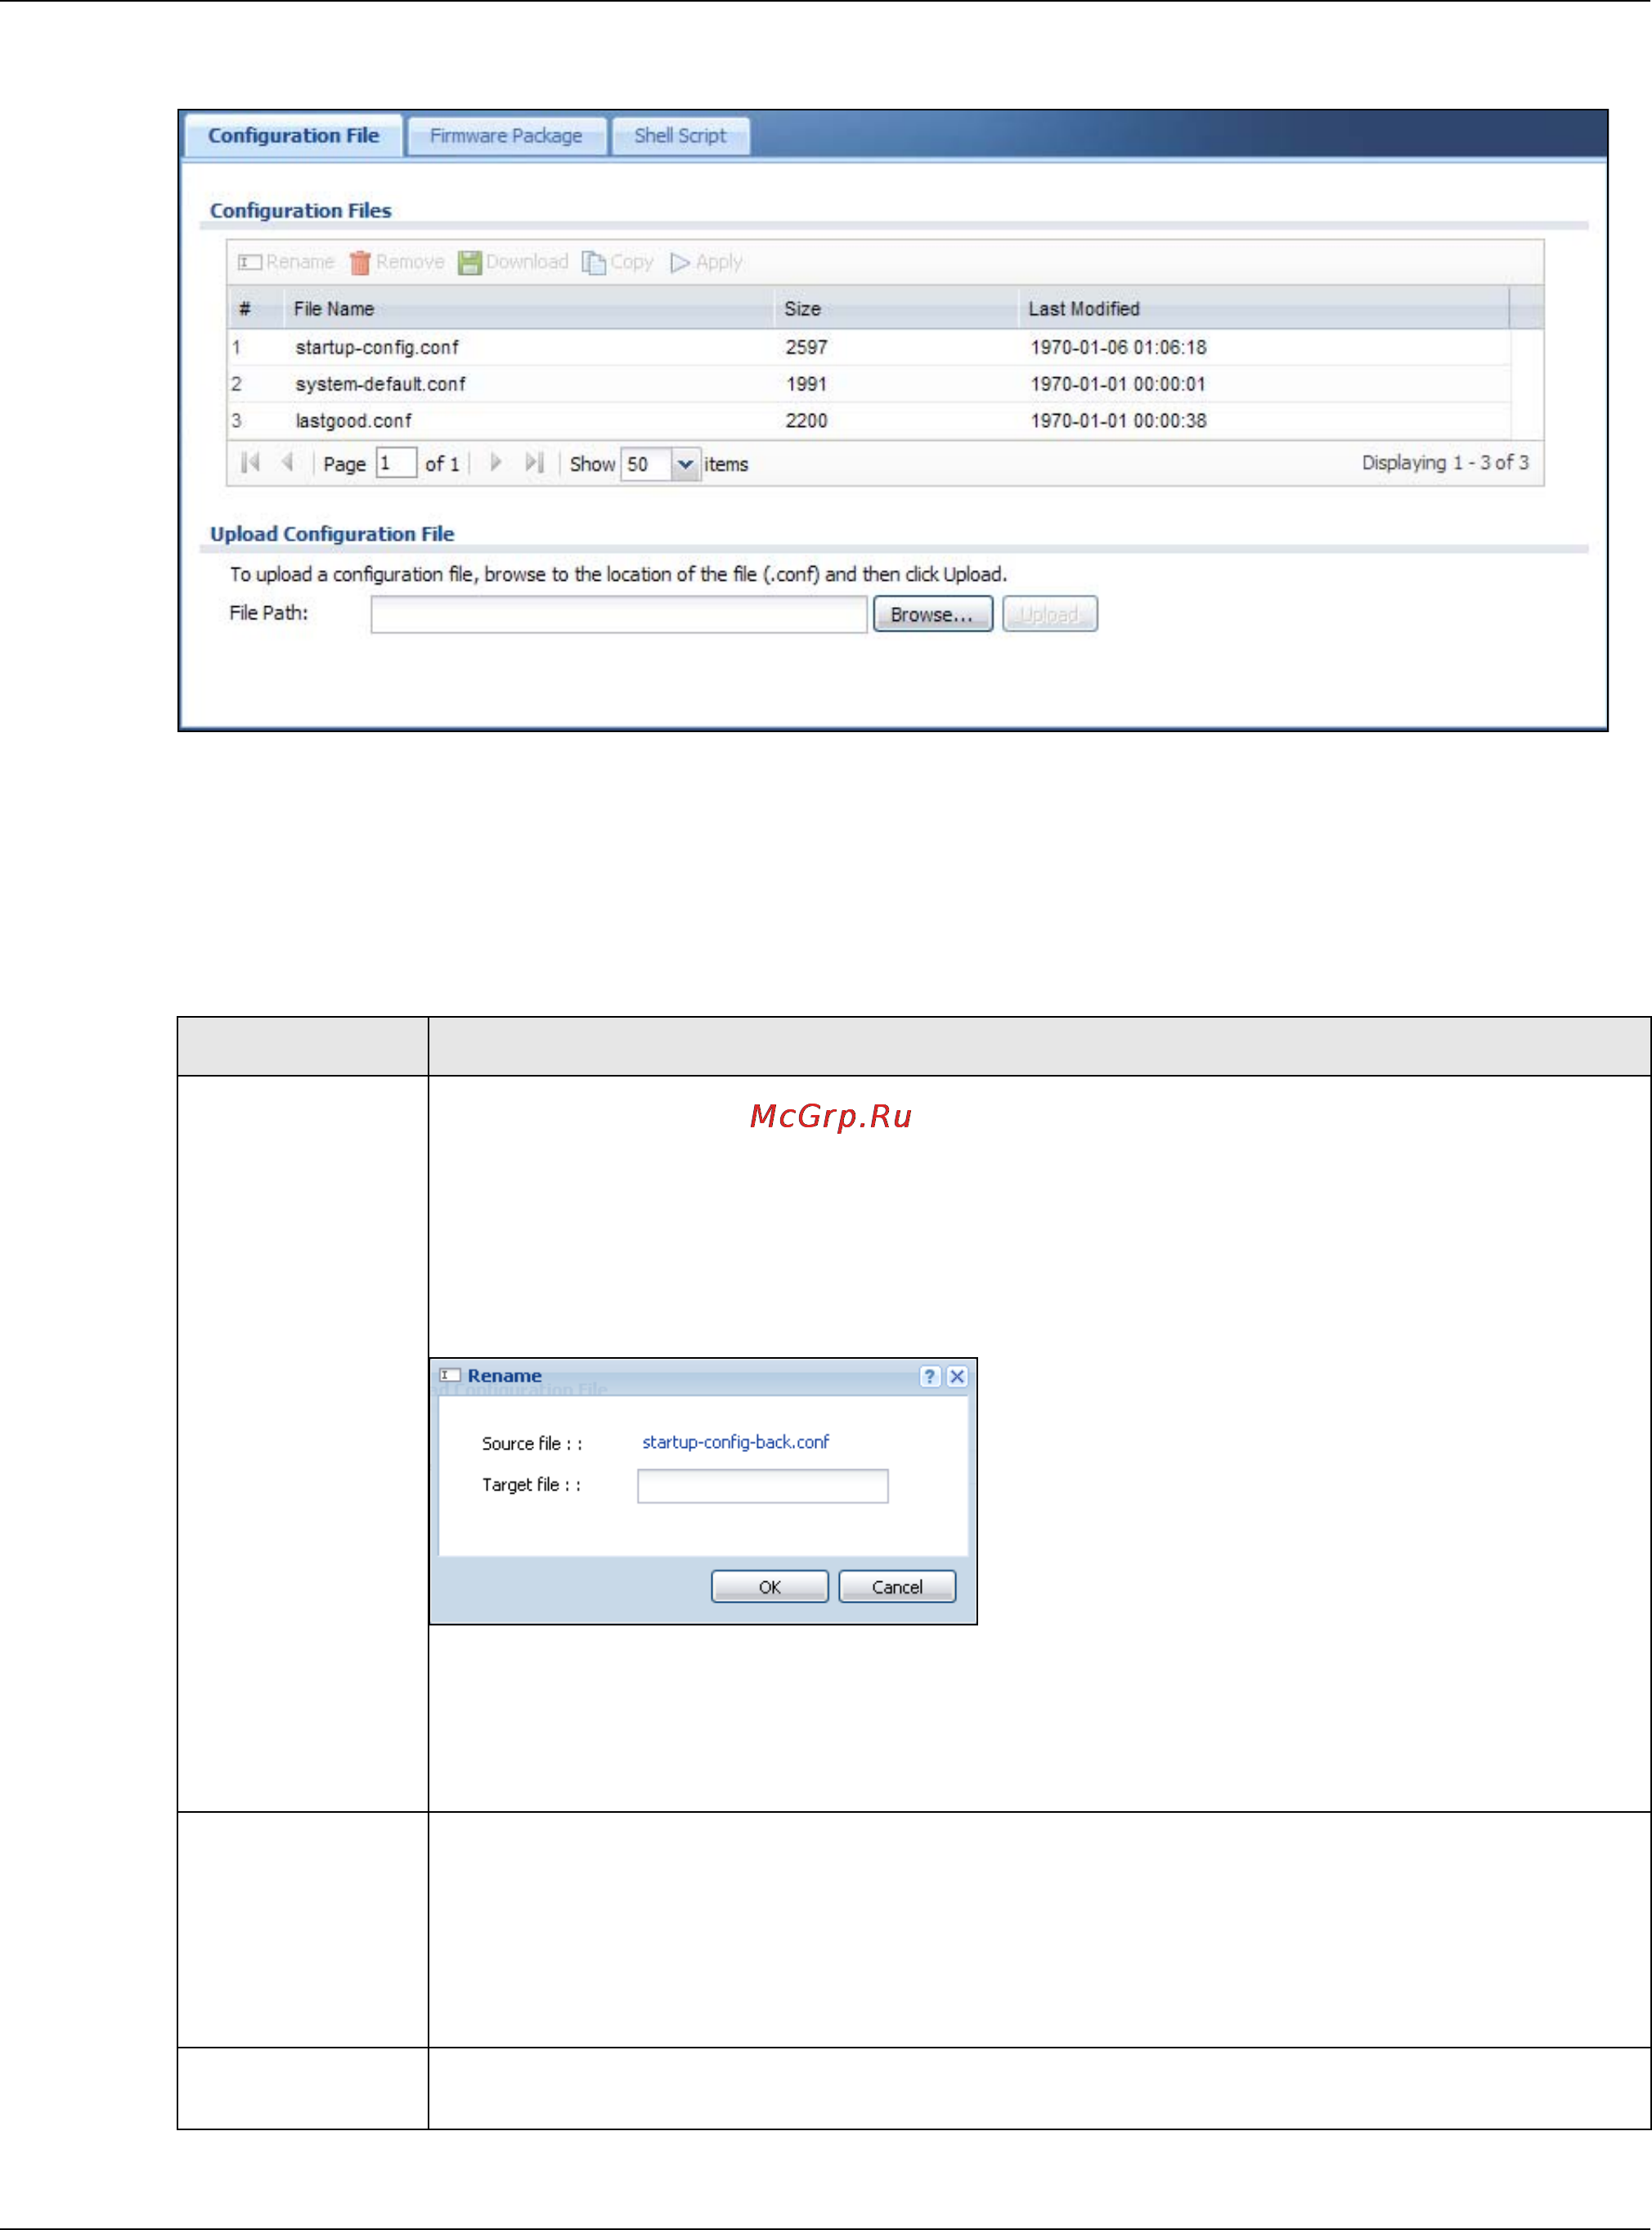Select the system-default.conf row

(x=868, y=384)
